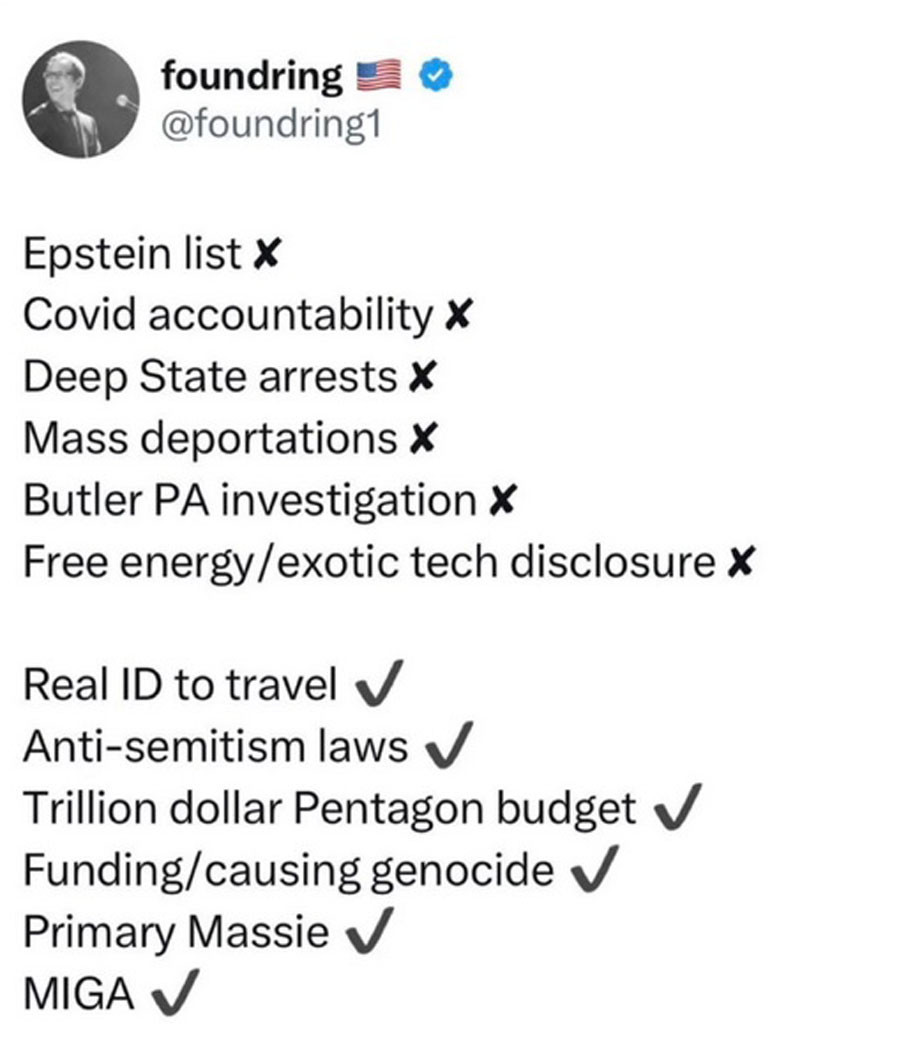922x1046 pixels.
Task: Click the checkmark after Anti-semitism laws
Action: click(x=449, y=747)
